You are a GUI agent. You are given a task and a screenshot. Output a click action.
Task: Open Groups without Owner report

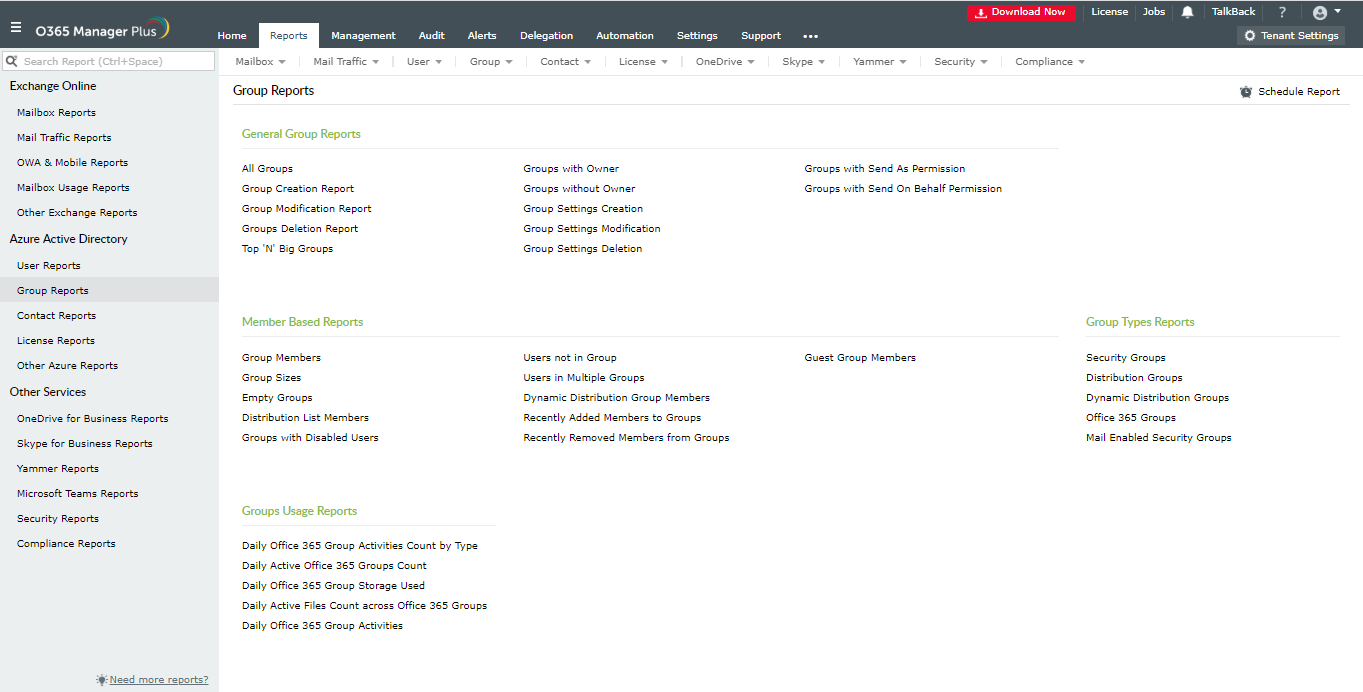tap(579, 189)
